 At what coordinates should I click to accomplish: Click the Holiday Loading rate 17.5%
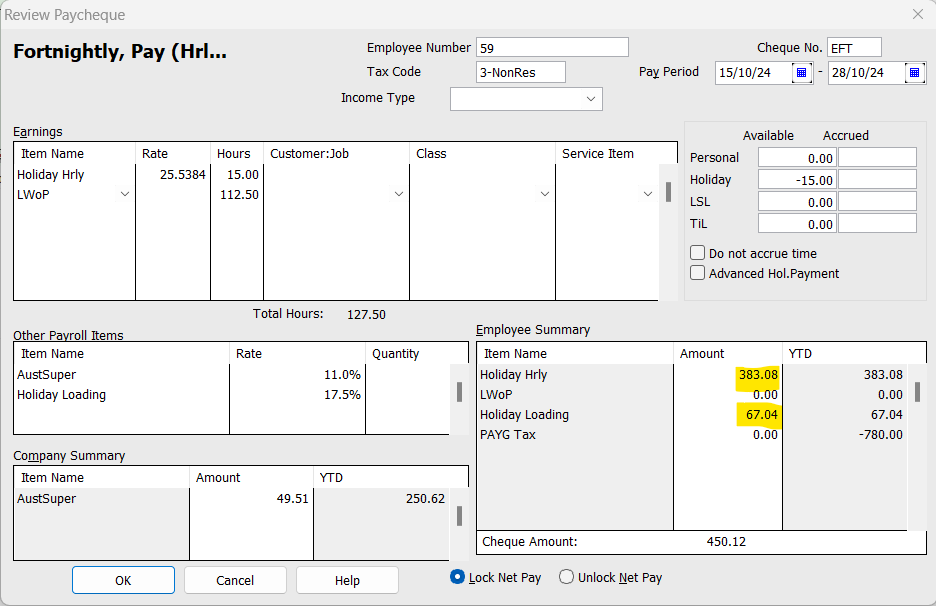[342, 395]
